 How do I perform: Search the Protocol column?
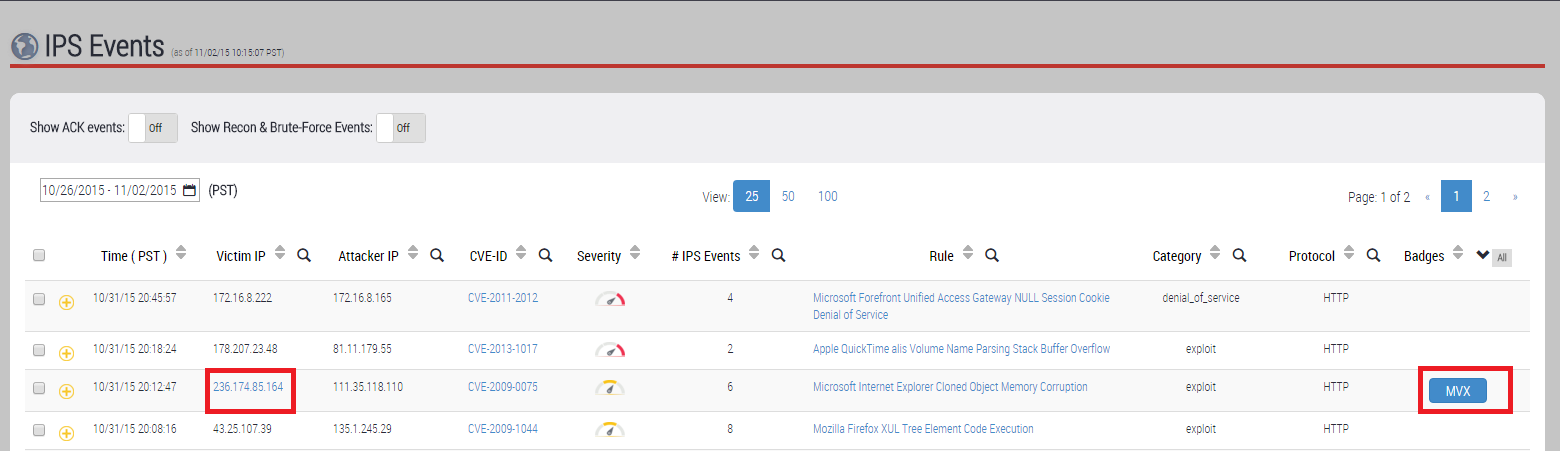pos(1373,255)
